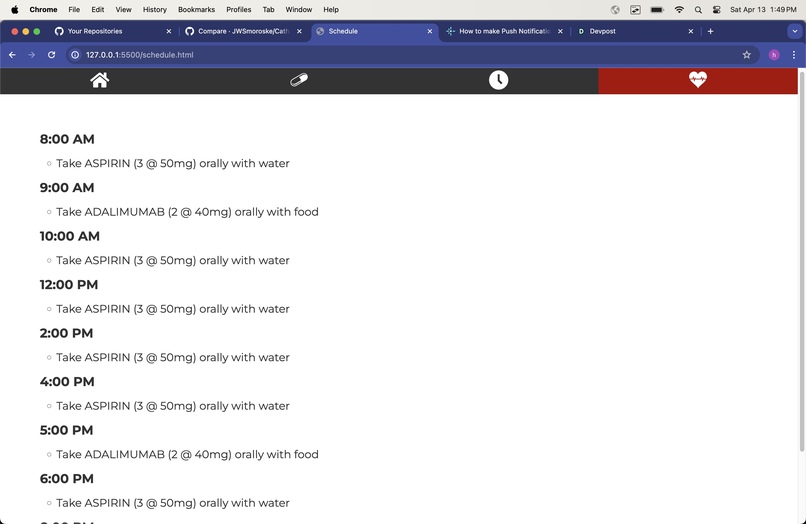
Task: Open the Apple menu
Action: [14, 9]
